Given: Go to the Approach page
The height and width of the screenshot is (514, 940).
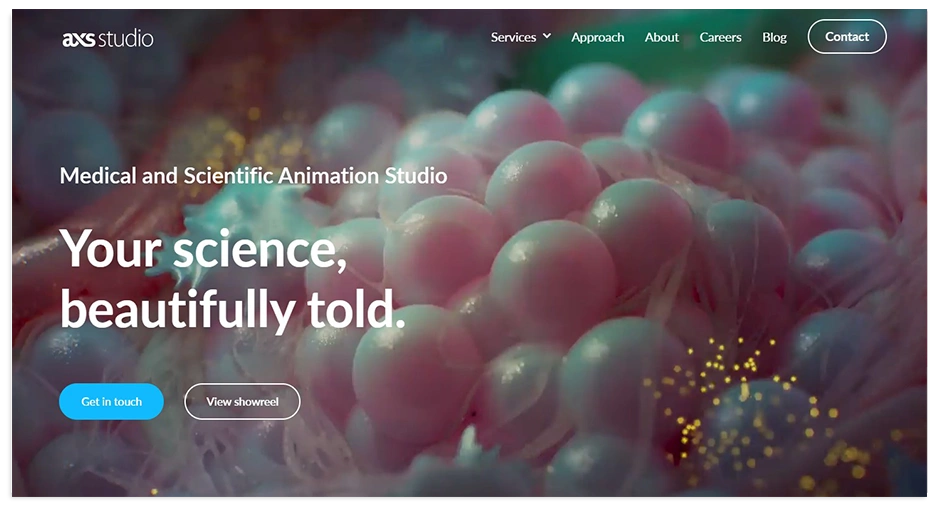Looking at the screenshot, I should (597, 37).
